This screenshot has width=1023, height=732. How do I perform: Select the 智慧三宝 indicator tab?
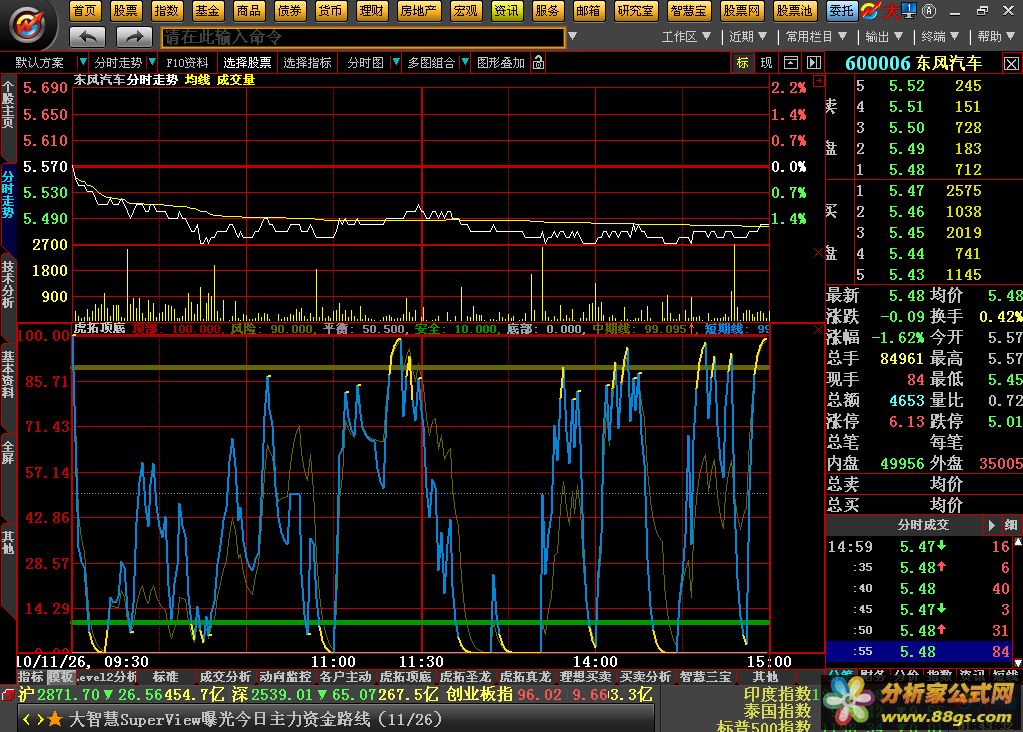705,677
